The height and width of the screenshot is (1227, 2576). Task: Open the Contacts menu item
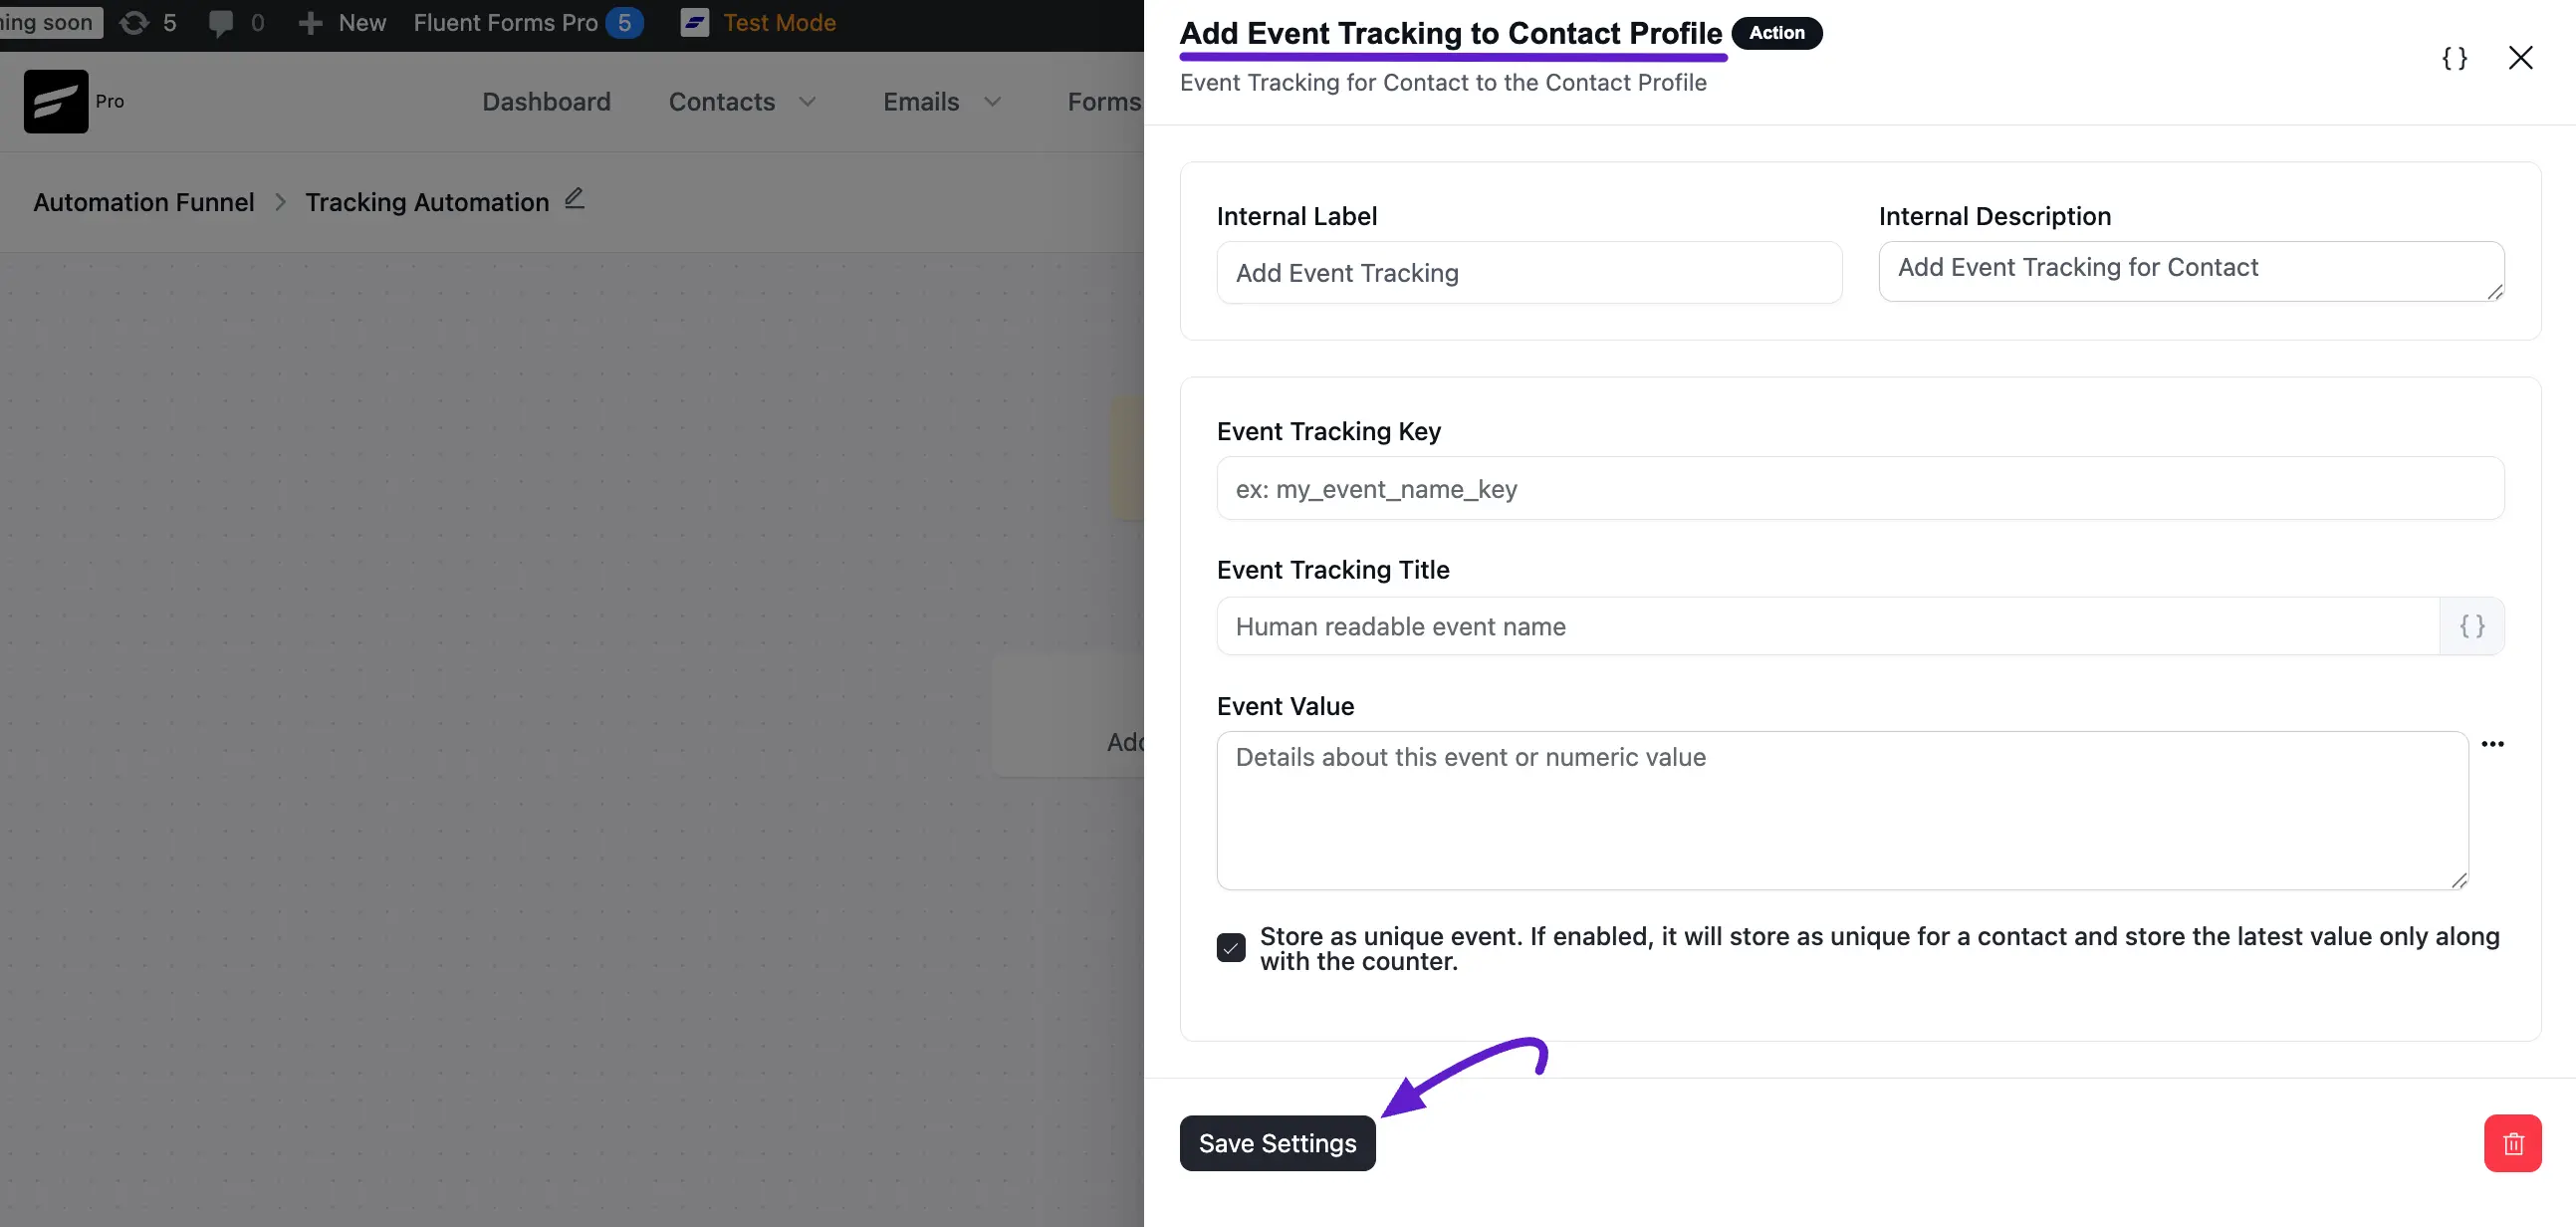[x=722, y=102]
